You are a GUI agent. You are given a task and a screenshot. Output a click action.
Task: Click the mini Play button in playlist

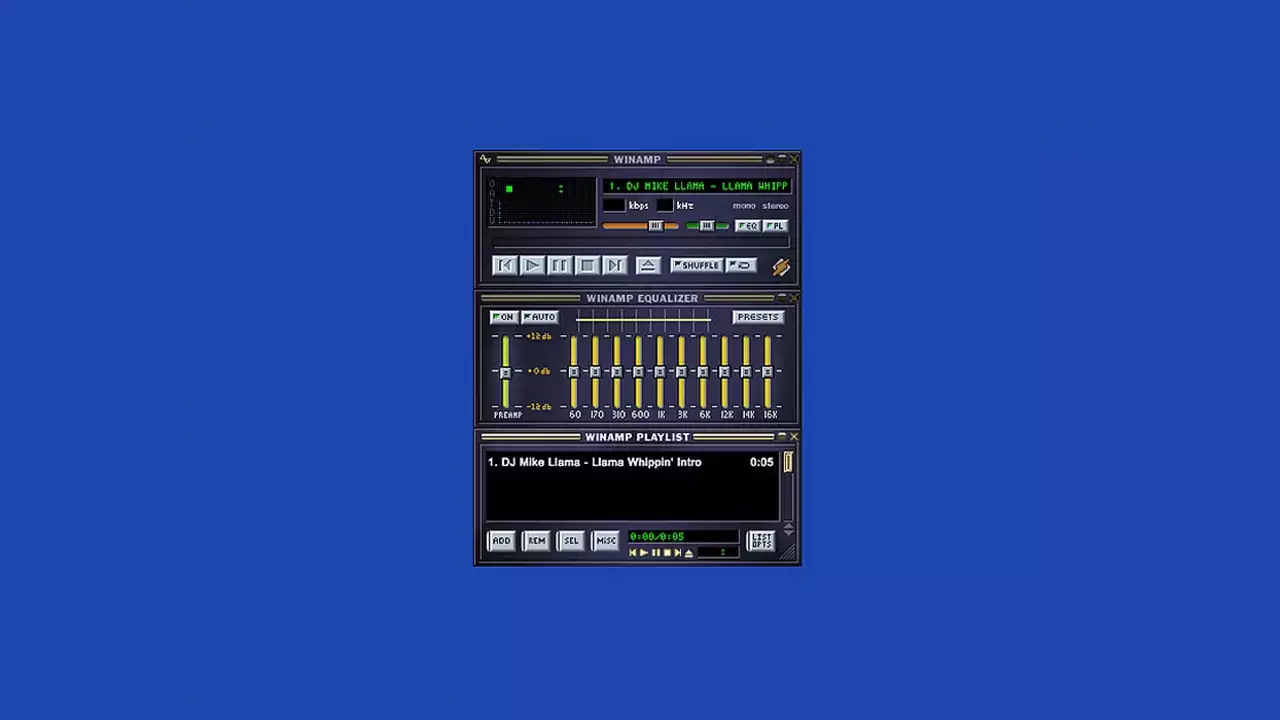click(x=644, y=553)
